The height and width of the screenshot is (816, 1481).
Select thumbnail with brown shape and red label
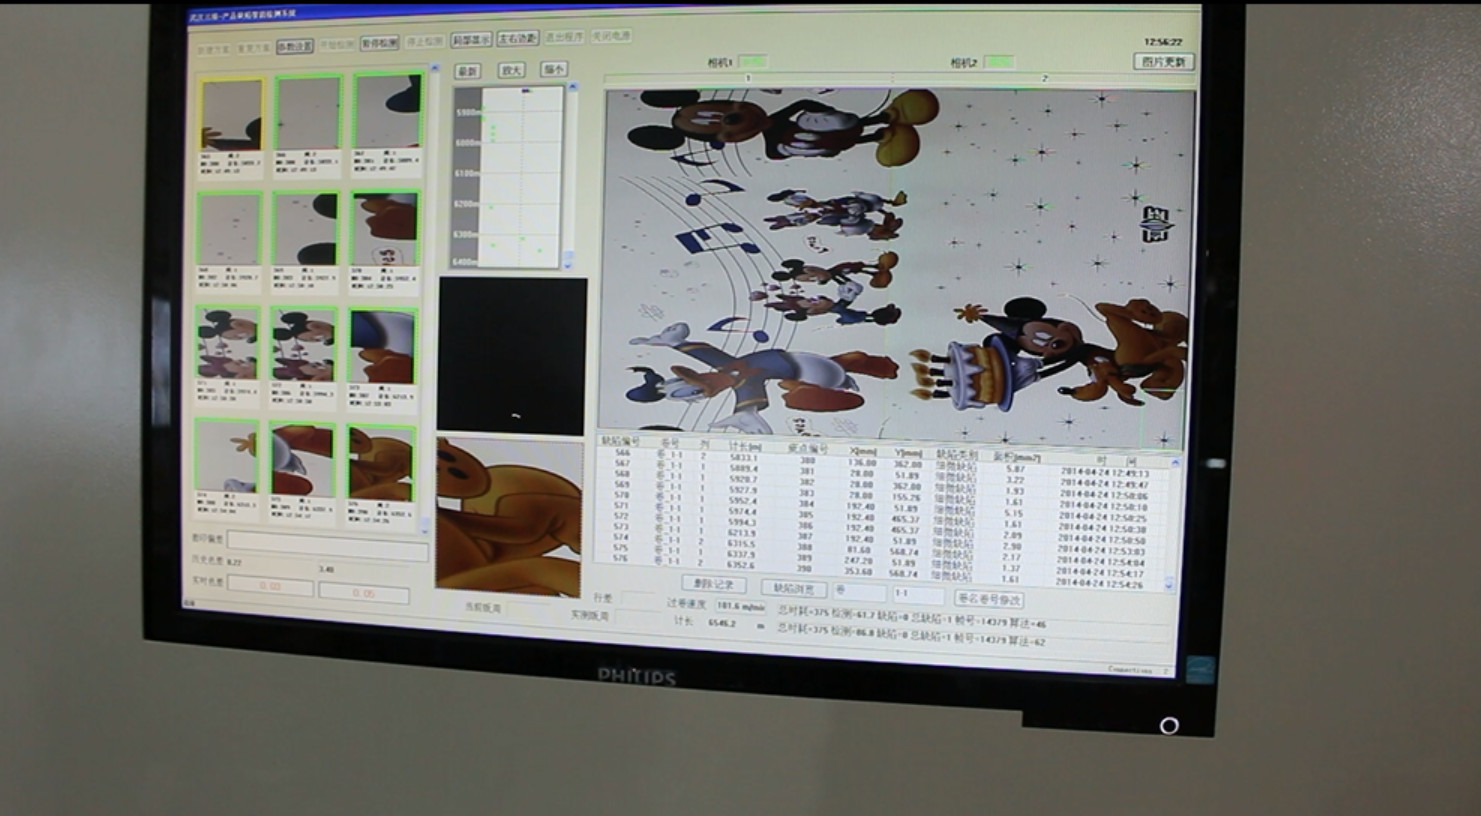pyautogui.click(x=384, y=228)
